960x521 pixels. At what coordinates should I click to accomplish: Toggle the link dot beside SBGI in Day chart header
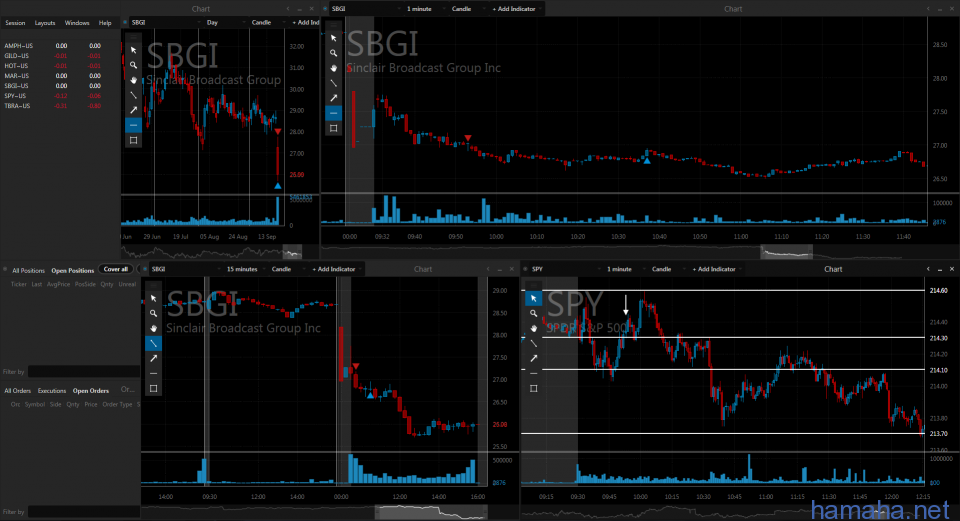coord(126,23)
